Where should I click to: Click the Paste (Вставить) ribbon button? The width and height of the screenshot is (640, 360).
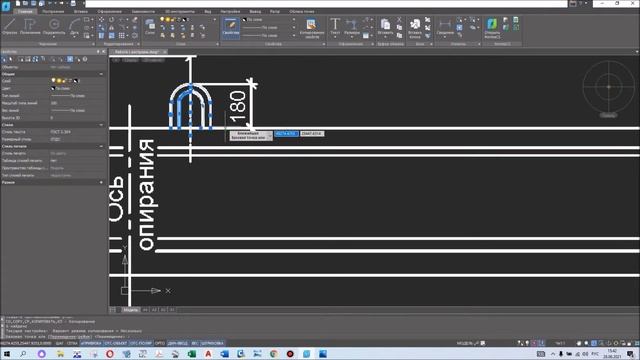click(385, 27)
